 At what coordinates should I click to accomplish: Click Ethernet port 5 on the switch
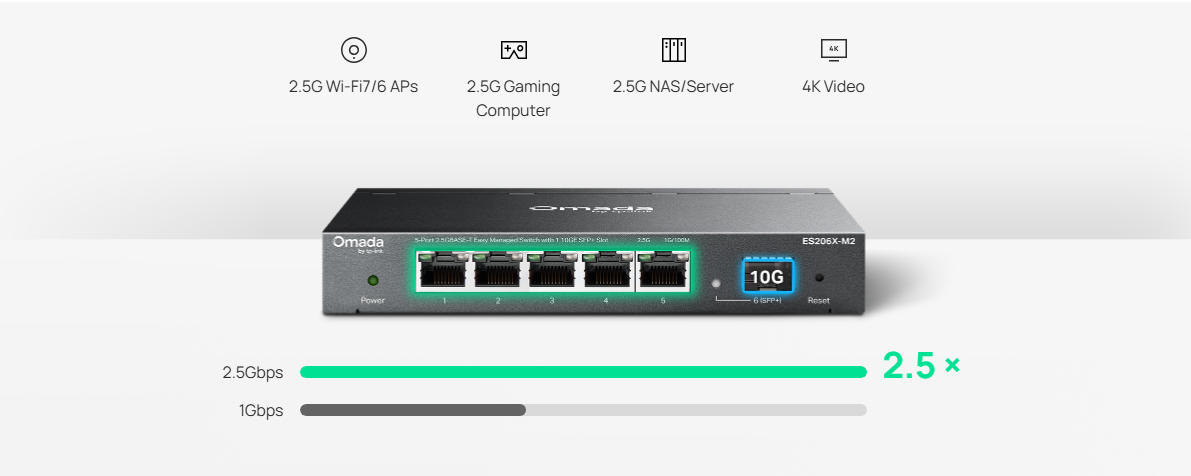coord(663,271)
